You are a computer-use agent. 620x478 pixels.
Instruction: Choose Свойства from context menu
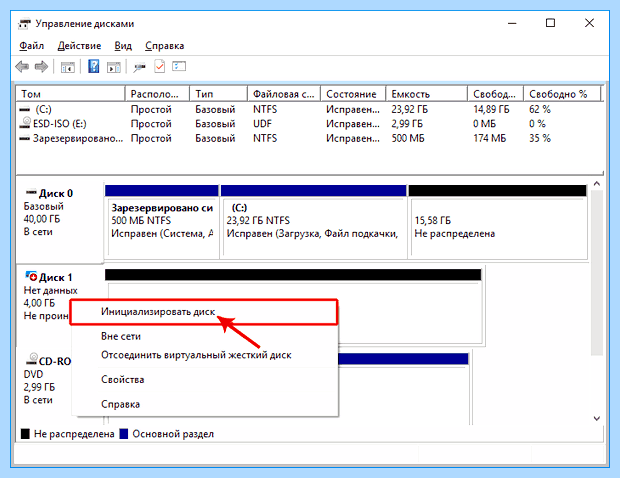pyautogui.click(x=205, y=380)
